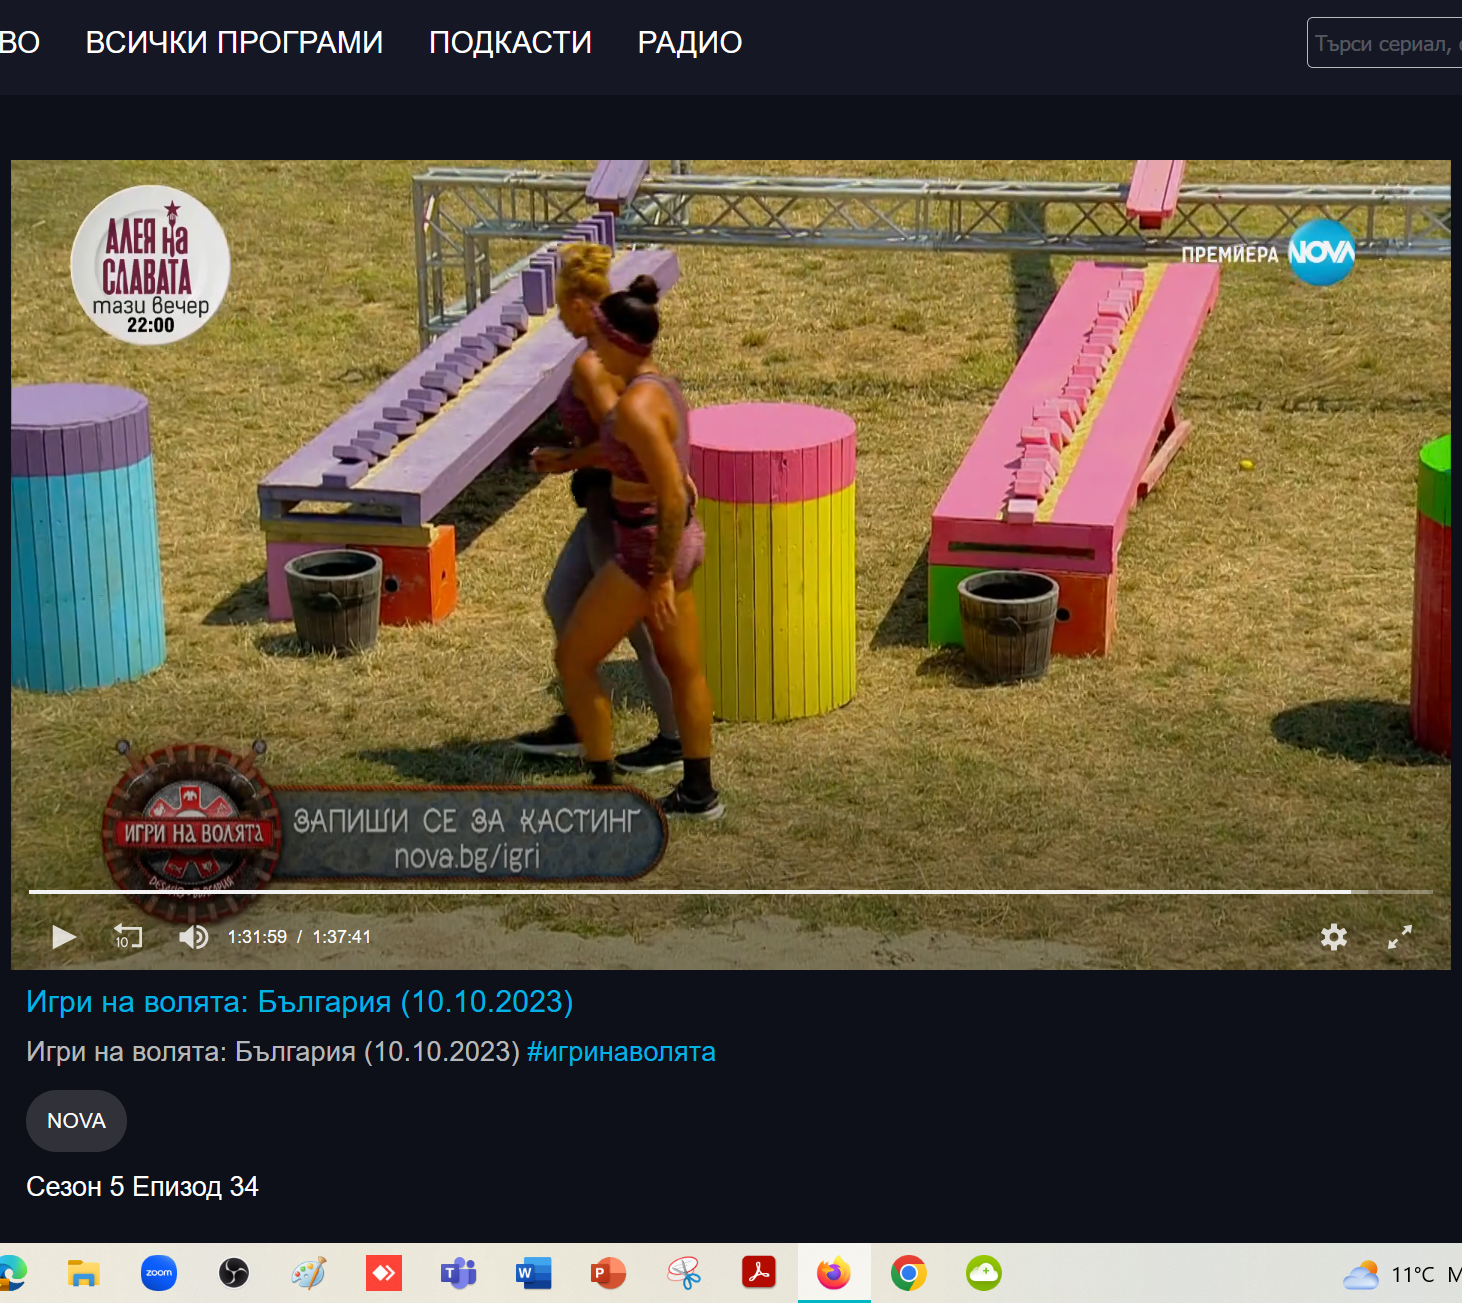Open the РАДИО page

(689, 43)
